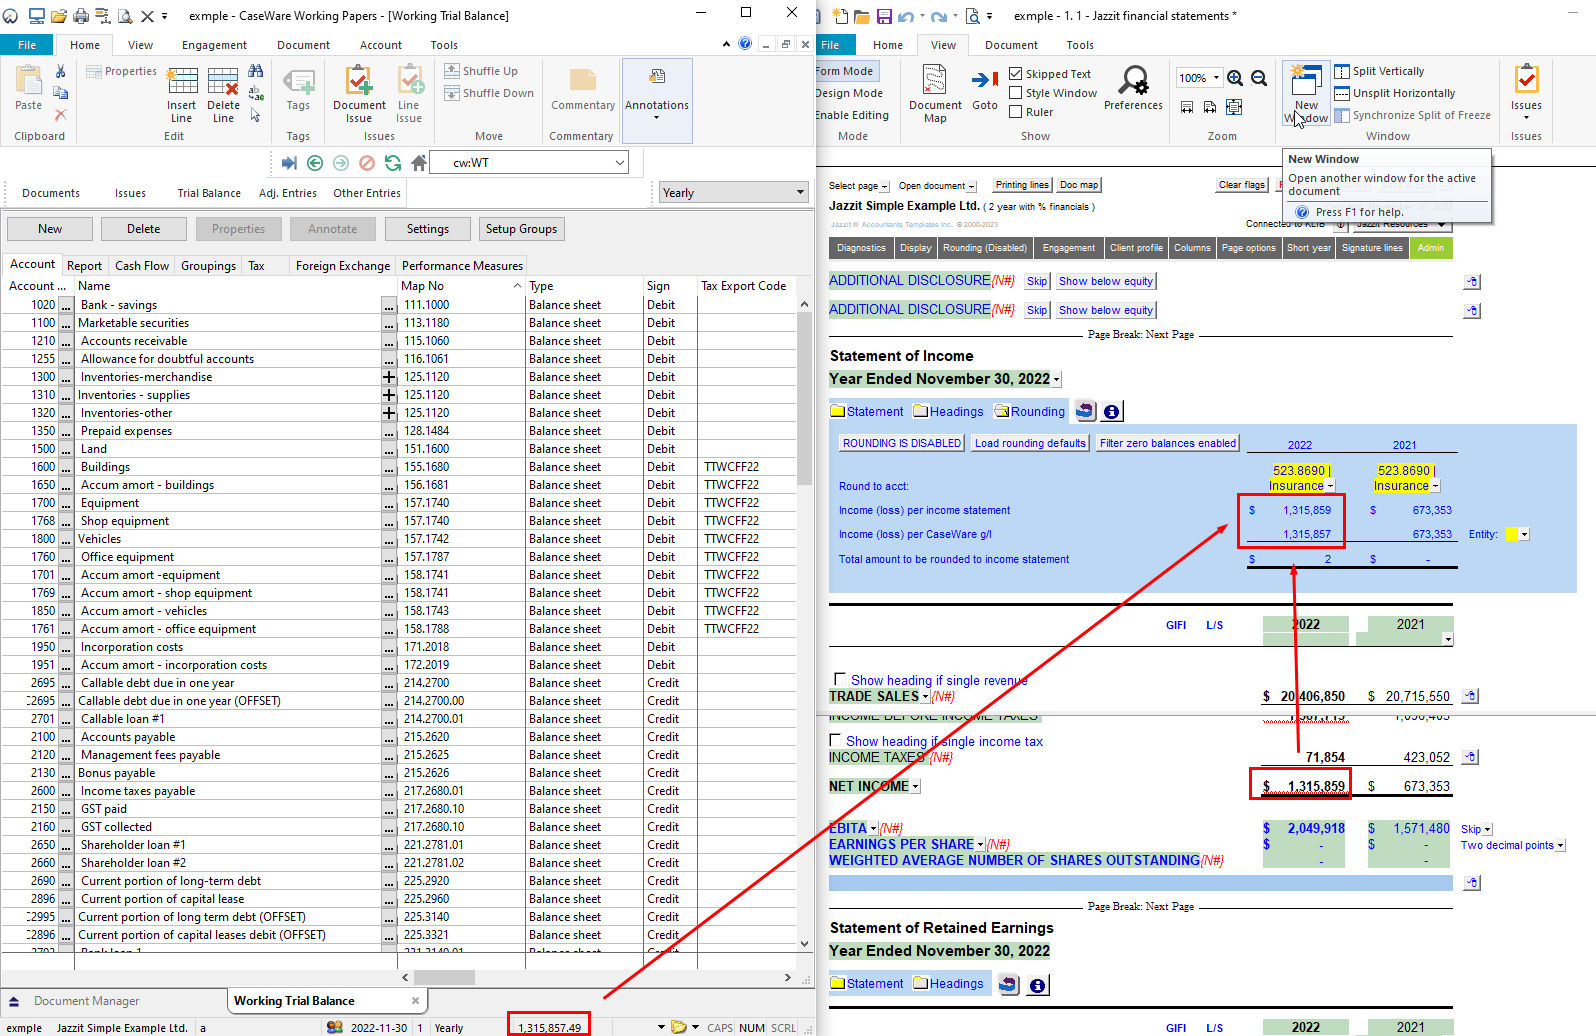Click the yellow Entity color box
This screenshot has height=1036, width=1596.
1511,534
